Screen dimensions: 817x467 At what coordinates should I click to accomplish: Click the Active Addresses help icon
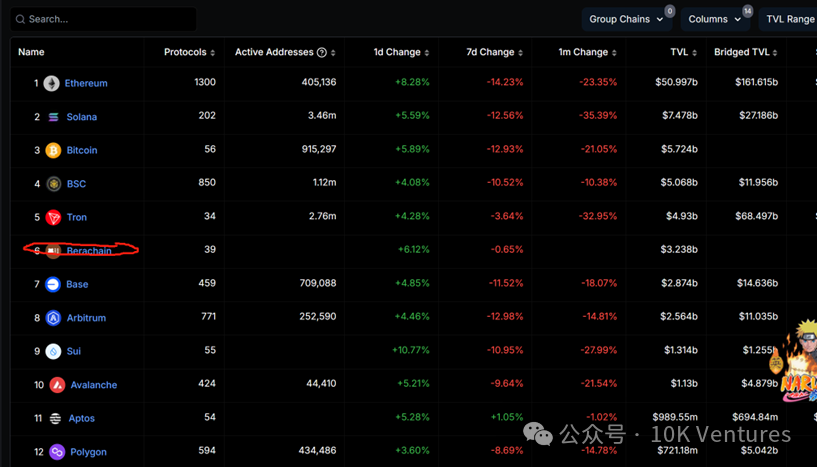[322, 52]
